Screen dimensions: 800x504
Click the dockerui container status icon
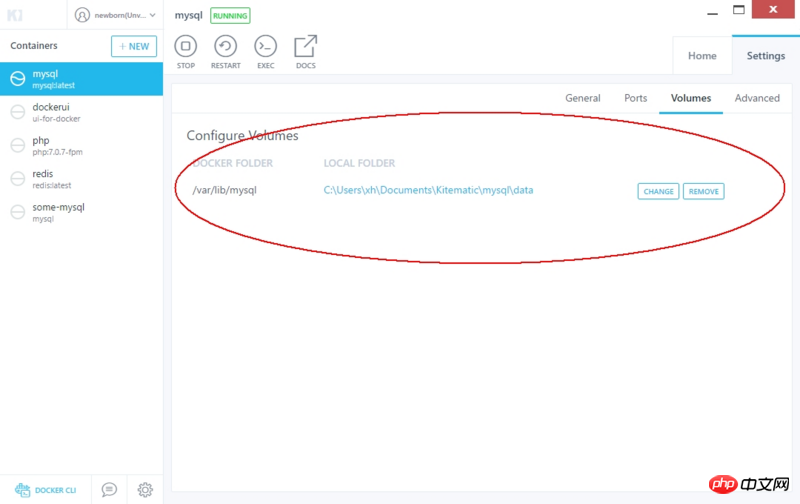coord(18,112)
